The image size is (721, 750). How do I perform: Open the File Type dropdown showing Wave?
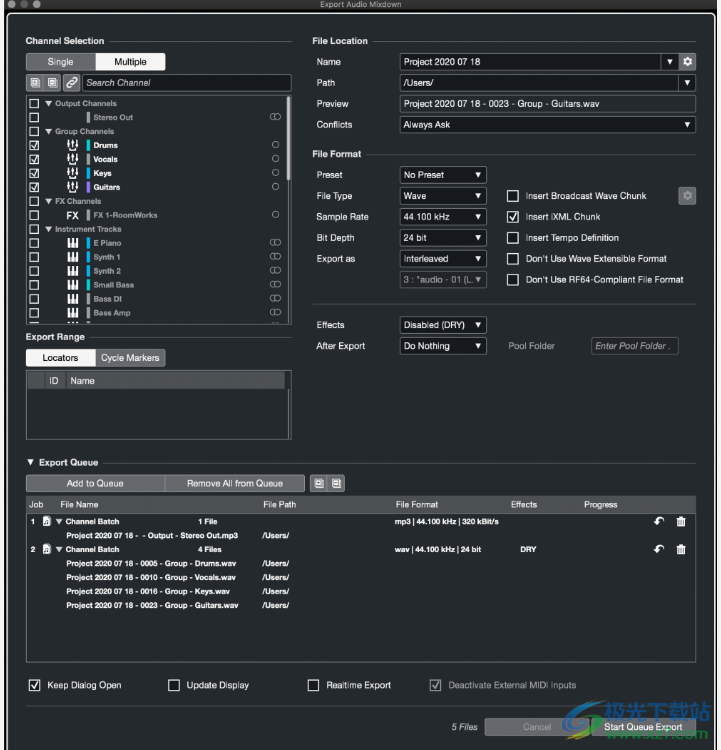[443, 196]
